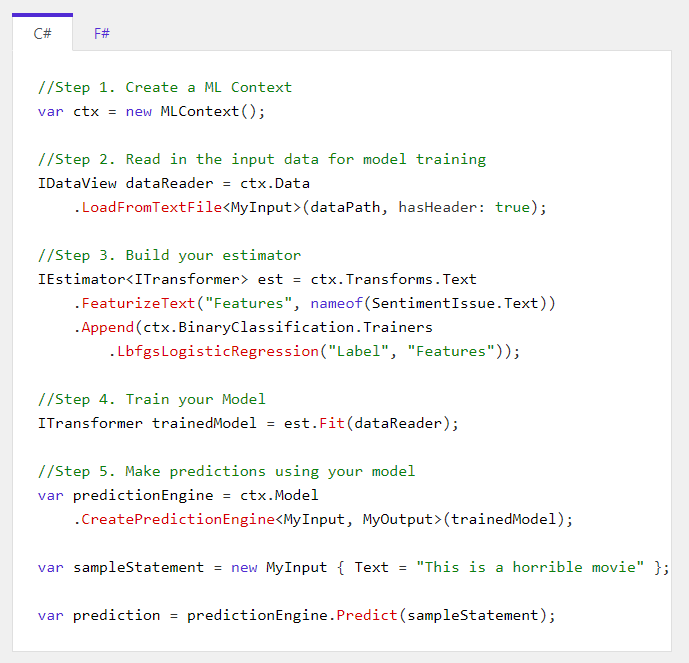Image resolution: width=689 pixels, height=663 pixels.
Task: Click "hasHeader: true" argument
Action: 464,207
